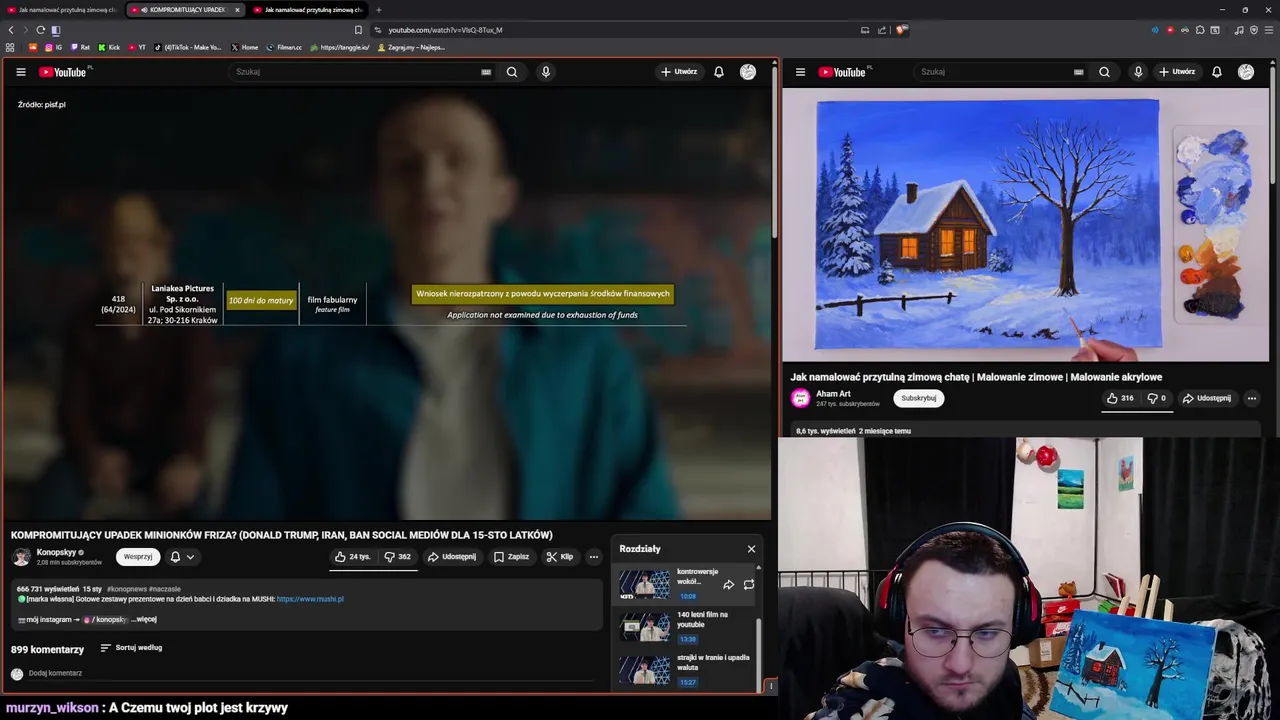Open the browser main menu
This screenshot has width=1280, height=720.
coord(1269,30)
